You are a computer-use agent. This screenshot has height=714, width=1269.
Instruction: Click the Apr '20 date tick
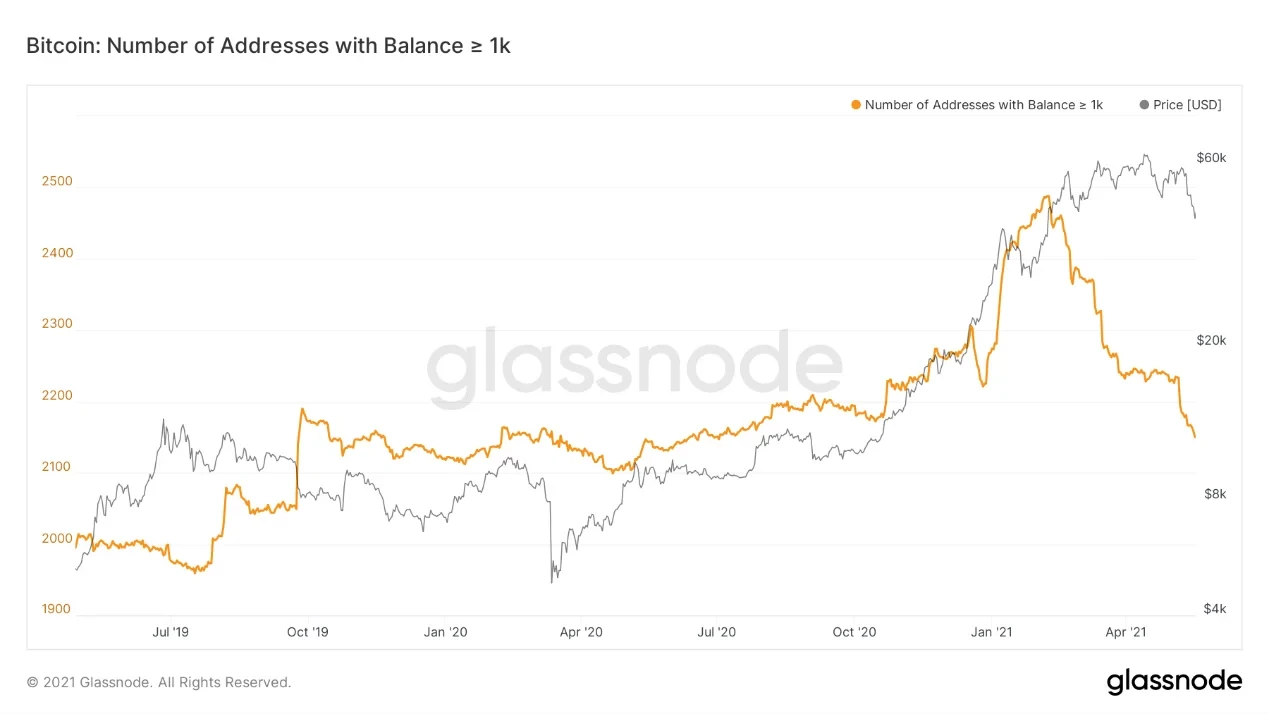pyautogui.click(x=581, y=632)
